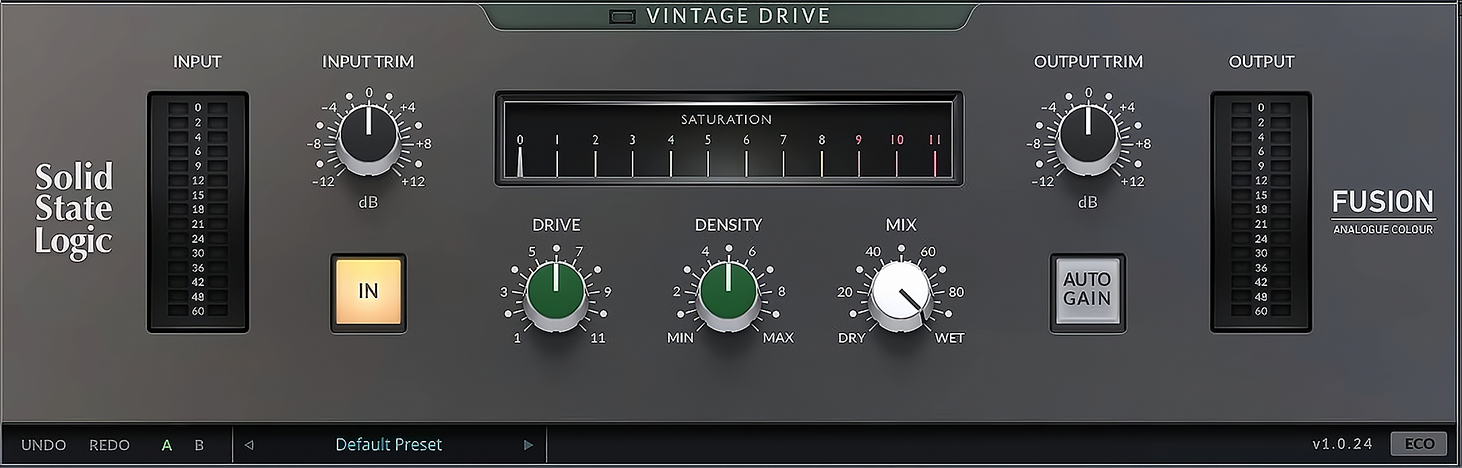Screen dimensions: 1462x468
Task: Click the Solid State Logic logo
Action: [74, 210]
